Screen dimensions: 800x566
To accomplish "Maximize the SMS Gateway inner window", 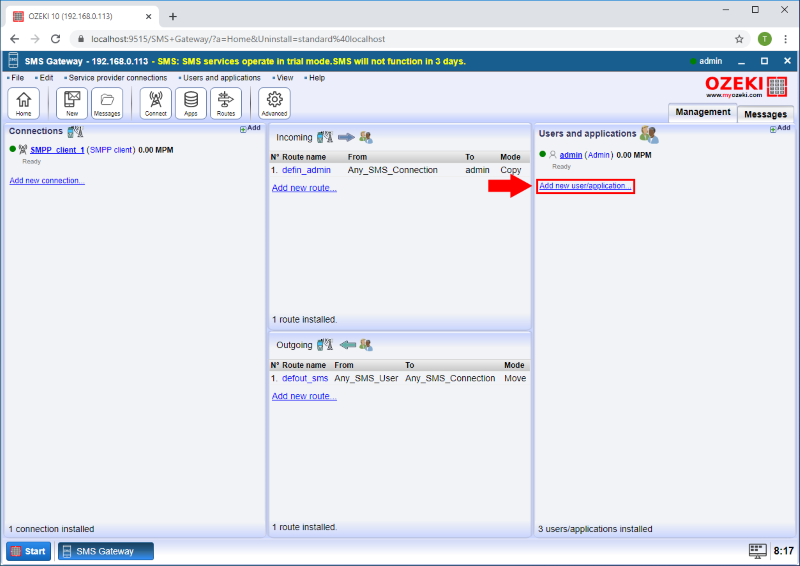I will (764, 61).
